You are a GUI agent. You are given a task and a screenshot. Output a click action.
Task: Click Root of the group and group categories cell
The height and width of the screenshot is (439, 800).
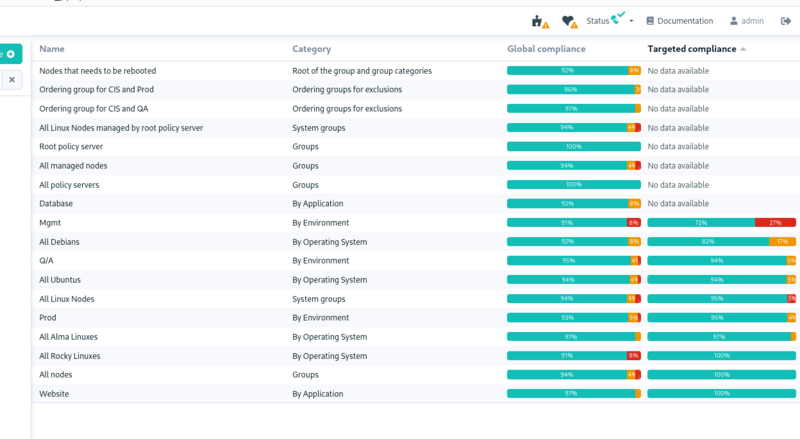[362, 71]
